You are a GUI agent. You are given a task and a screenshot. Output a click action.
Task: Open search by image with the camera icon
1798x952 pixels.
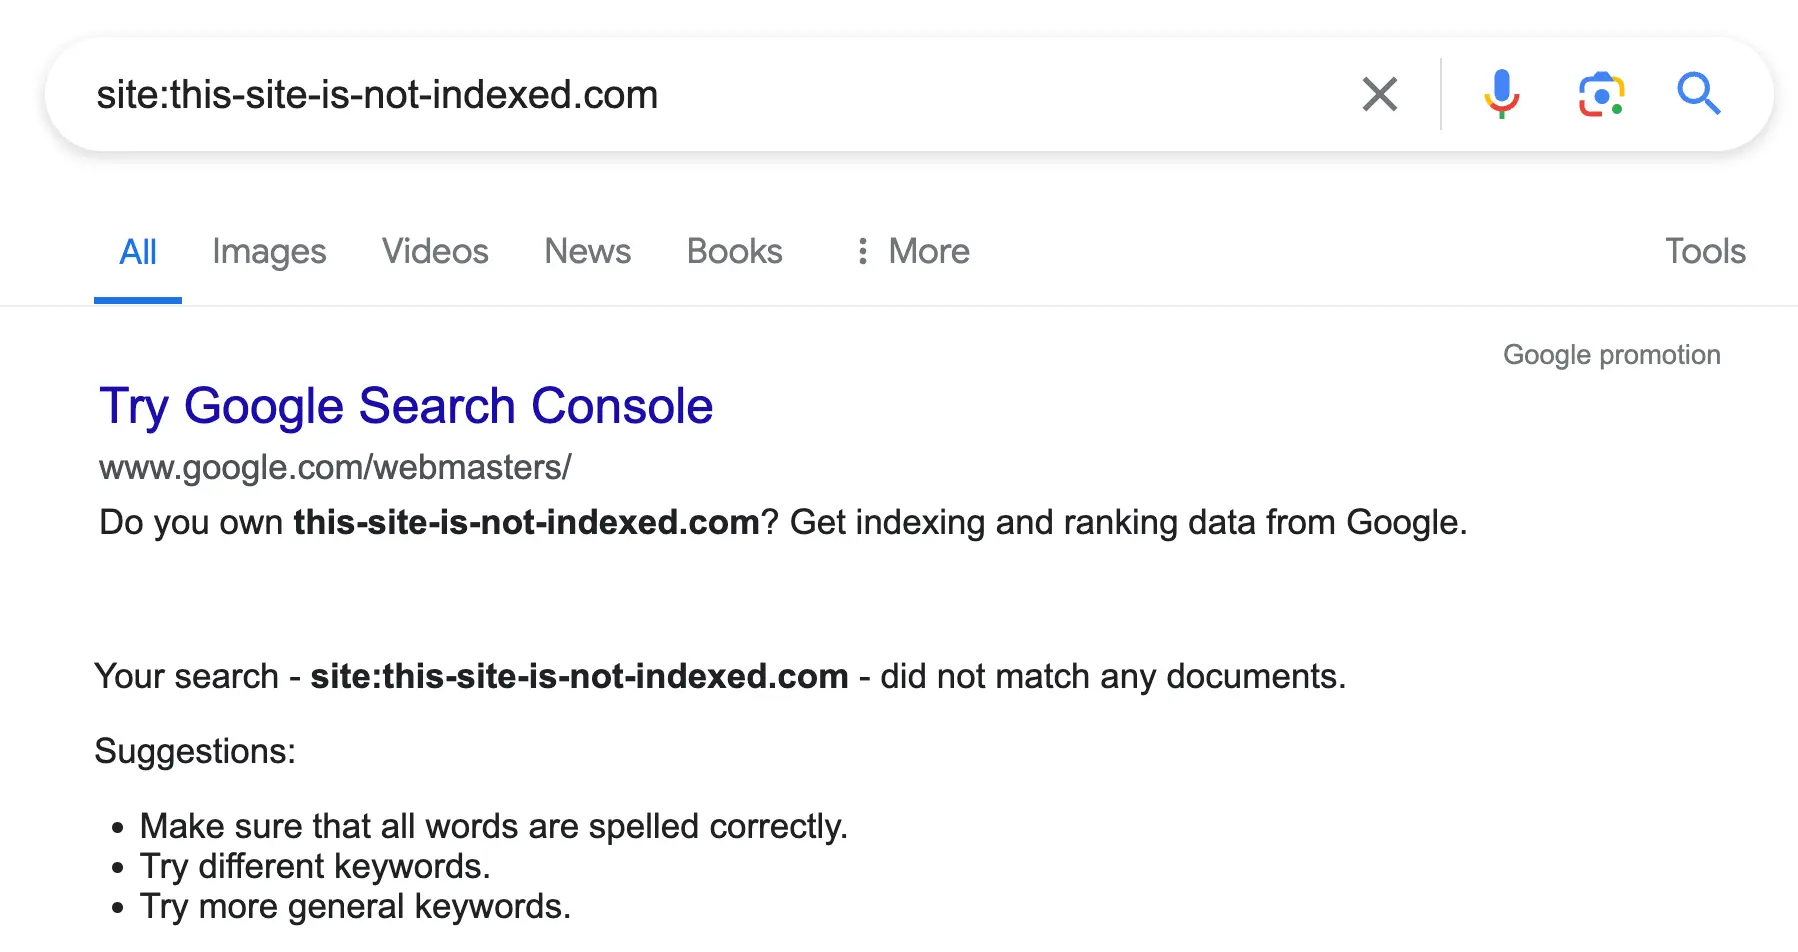click(1601, 95)
